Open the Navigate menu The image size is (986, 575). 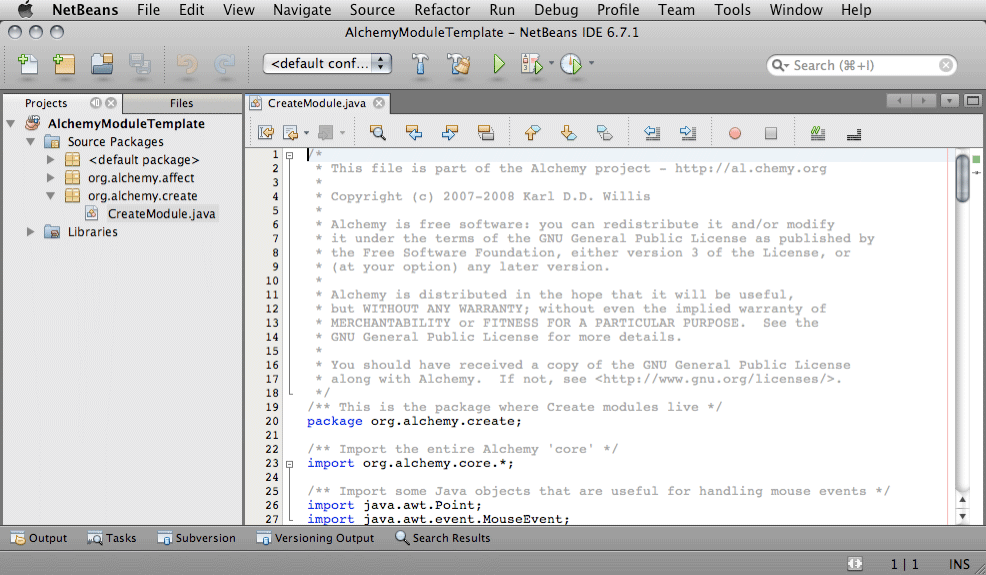pos(302,10)
